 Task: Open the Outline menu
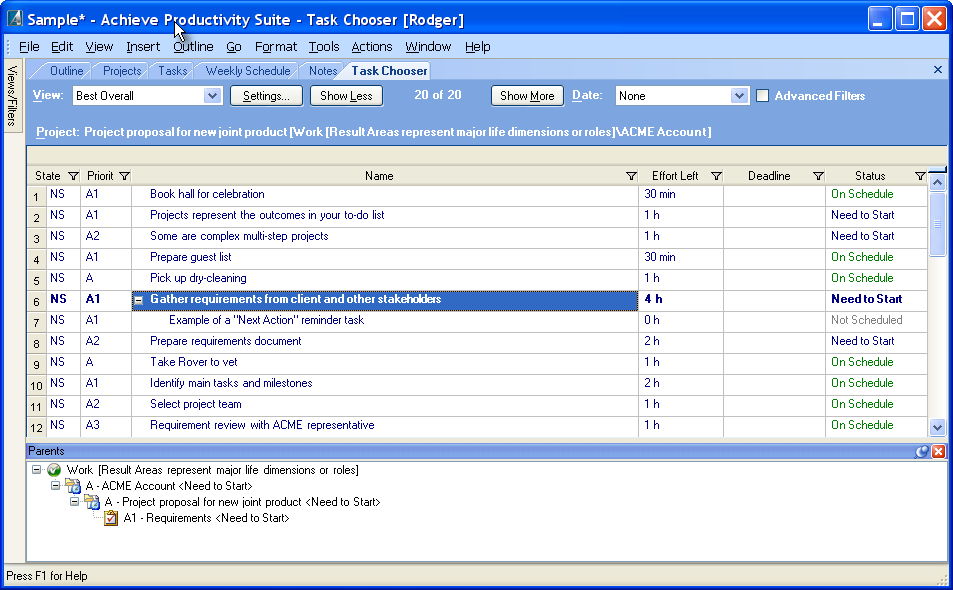coord(193,47)
